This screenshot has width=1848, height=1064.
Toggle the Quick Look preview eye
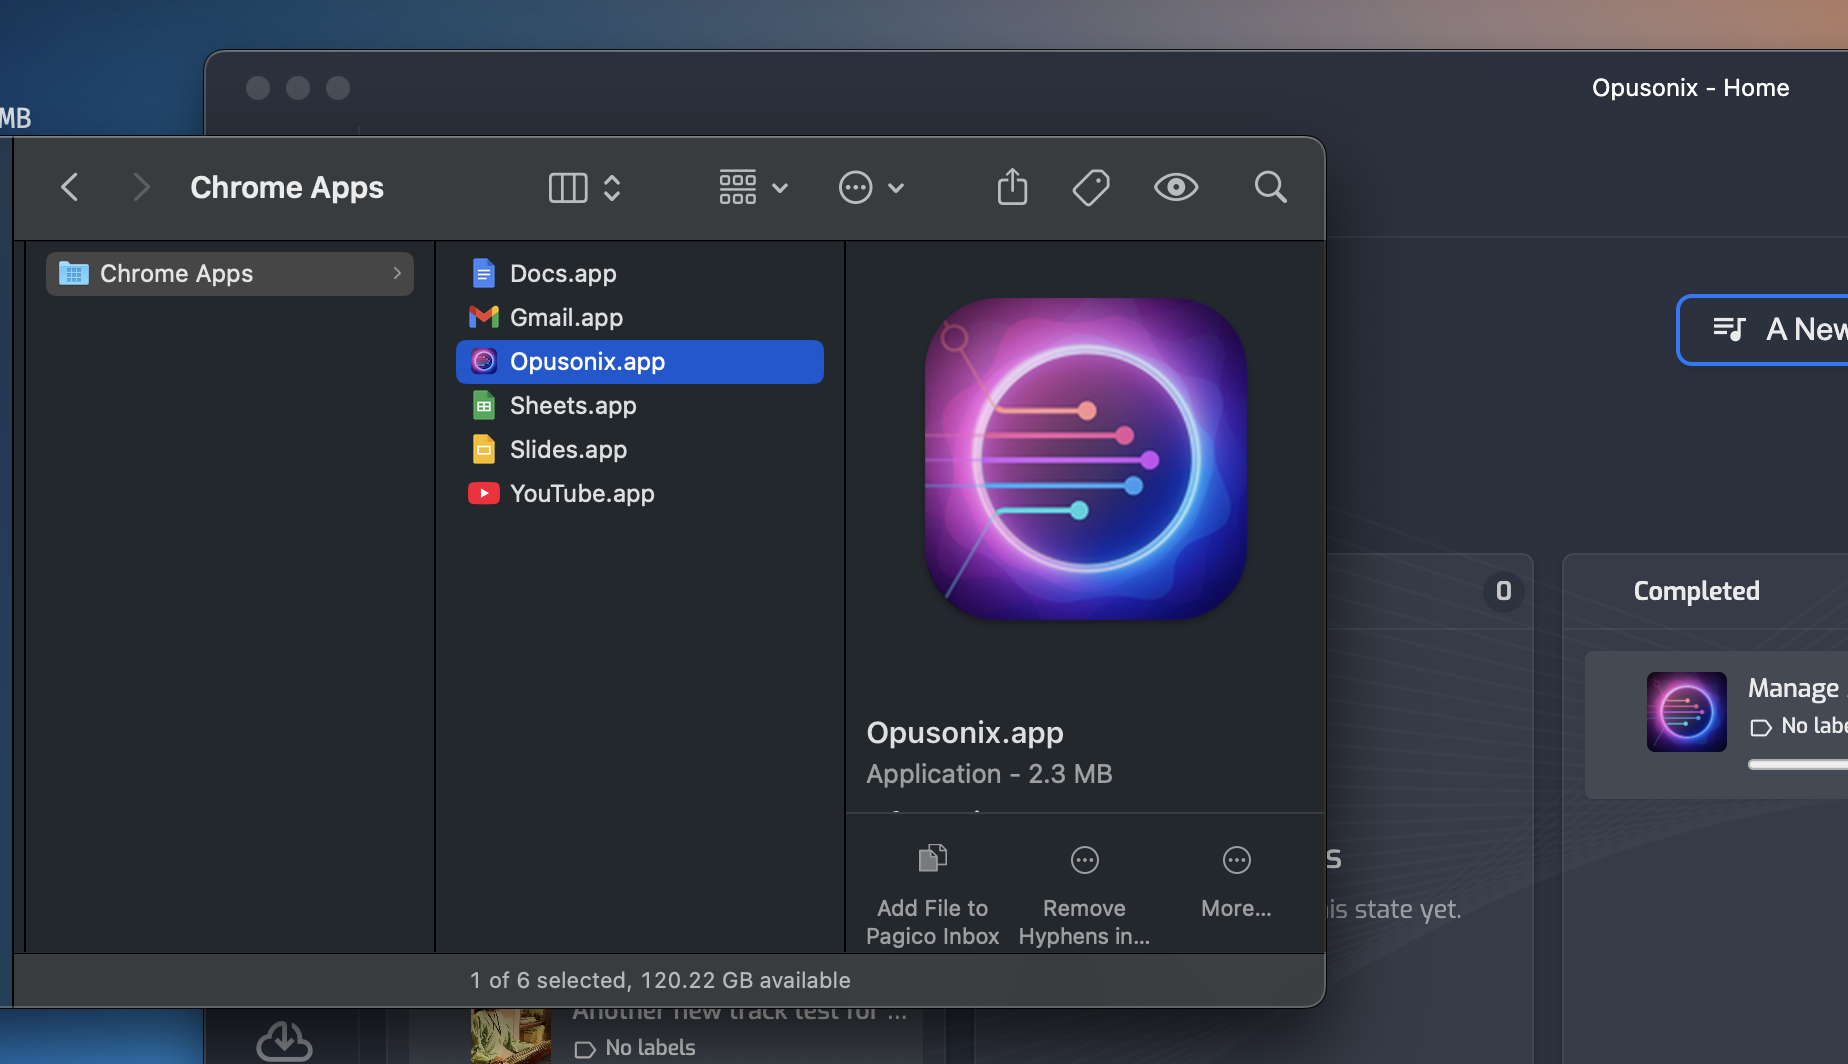click(x=1176, y=187)
